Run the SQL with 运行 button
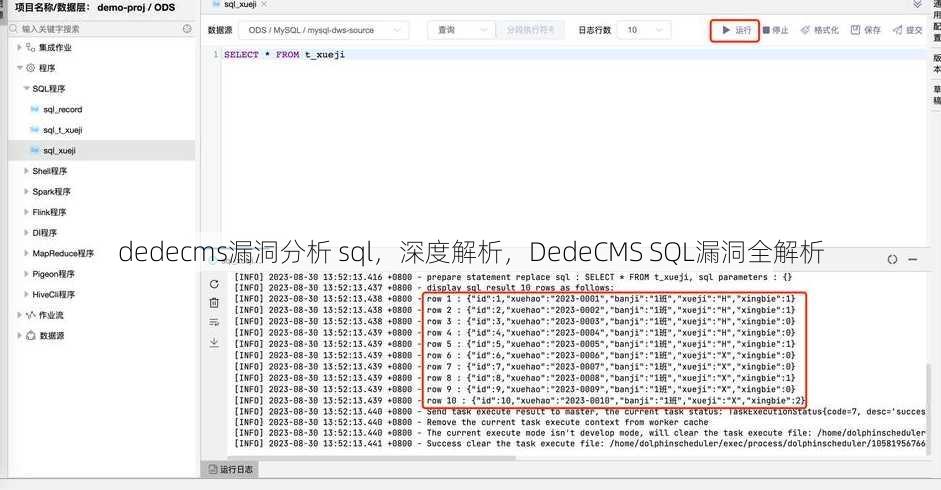This screenshot has height=490, width=941. click(x=736, y=30)
